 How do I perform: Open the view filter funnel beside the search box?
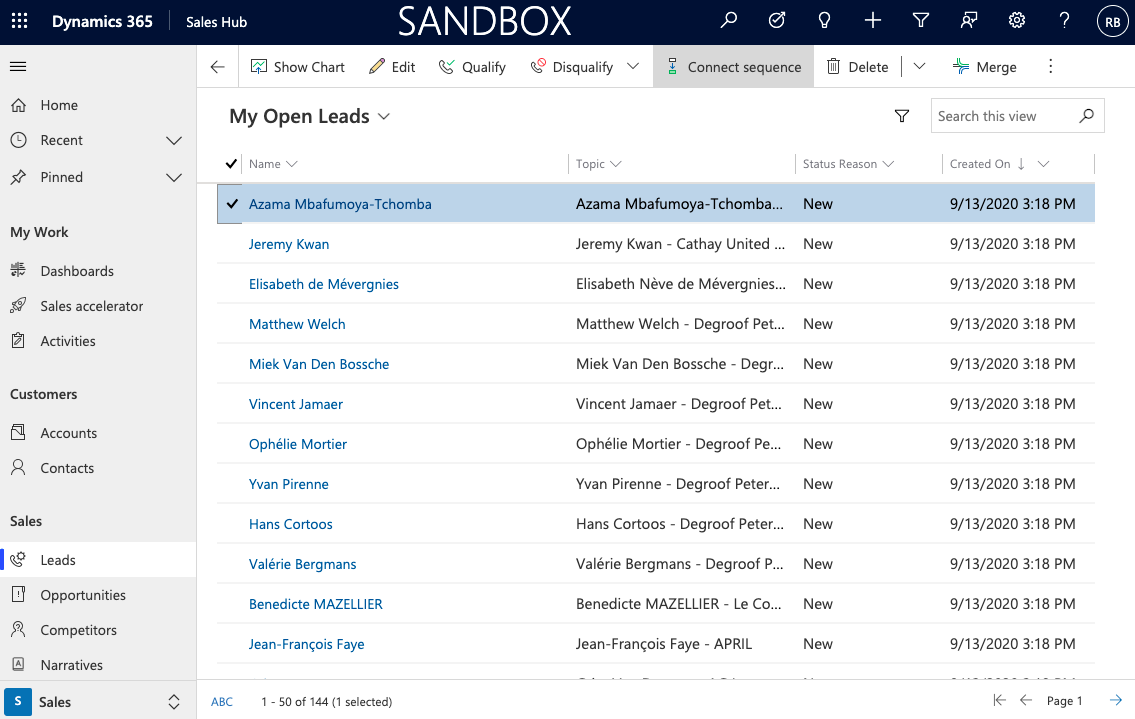click(902, 116)
